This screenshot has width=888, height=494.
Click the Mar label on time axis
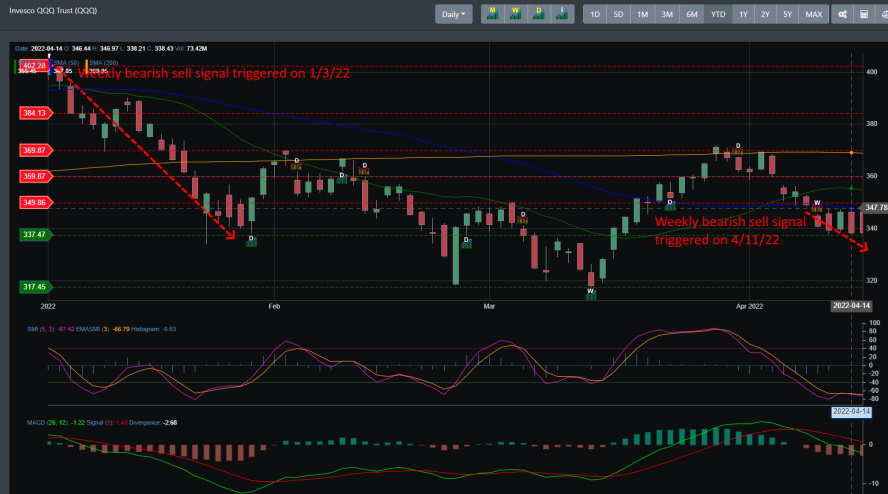(x=489, y=306)
